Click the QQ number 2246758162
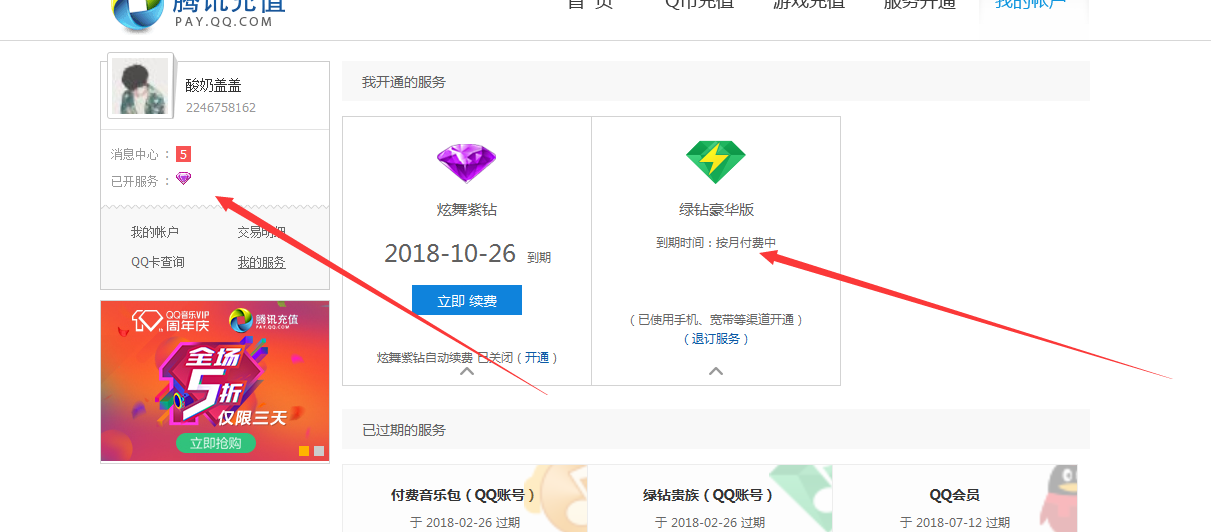Image resolution: width=1211 pixels, height=532 pixels. coord(221,108)
